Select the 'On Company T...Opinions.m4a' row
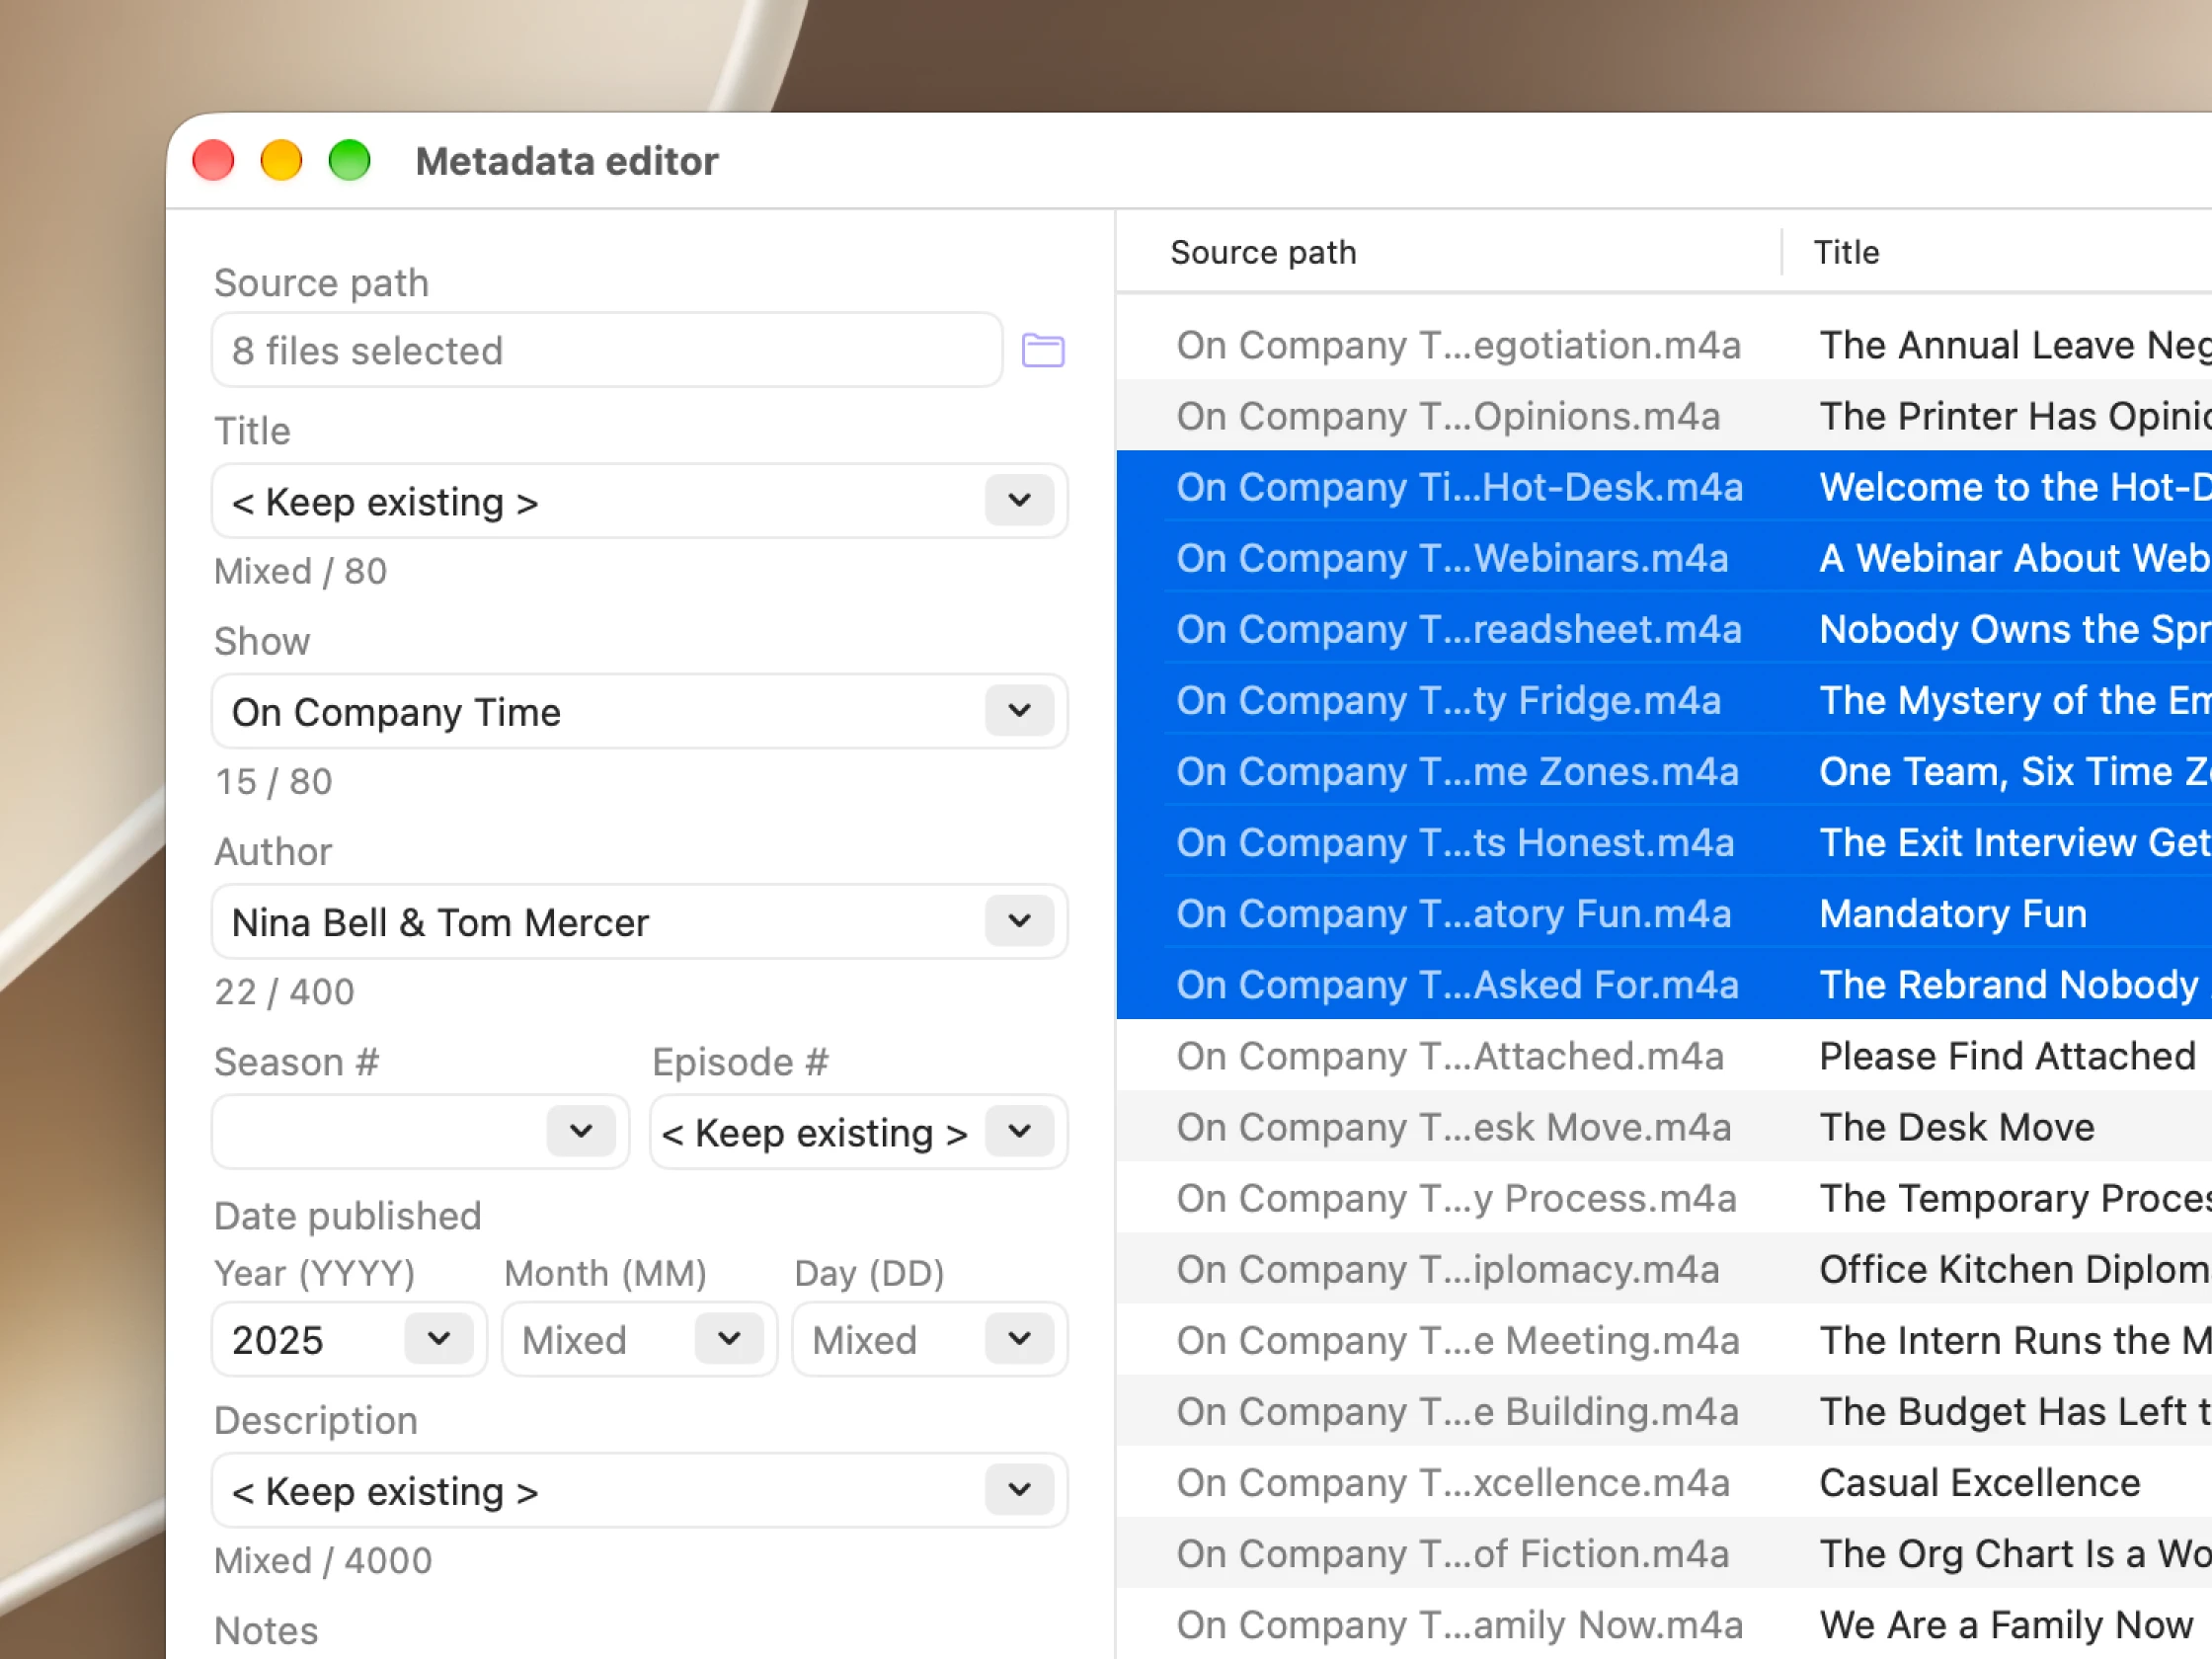This screenshot has height=1659, width=2212. [1664, 416]
